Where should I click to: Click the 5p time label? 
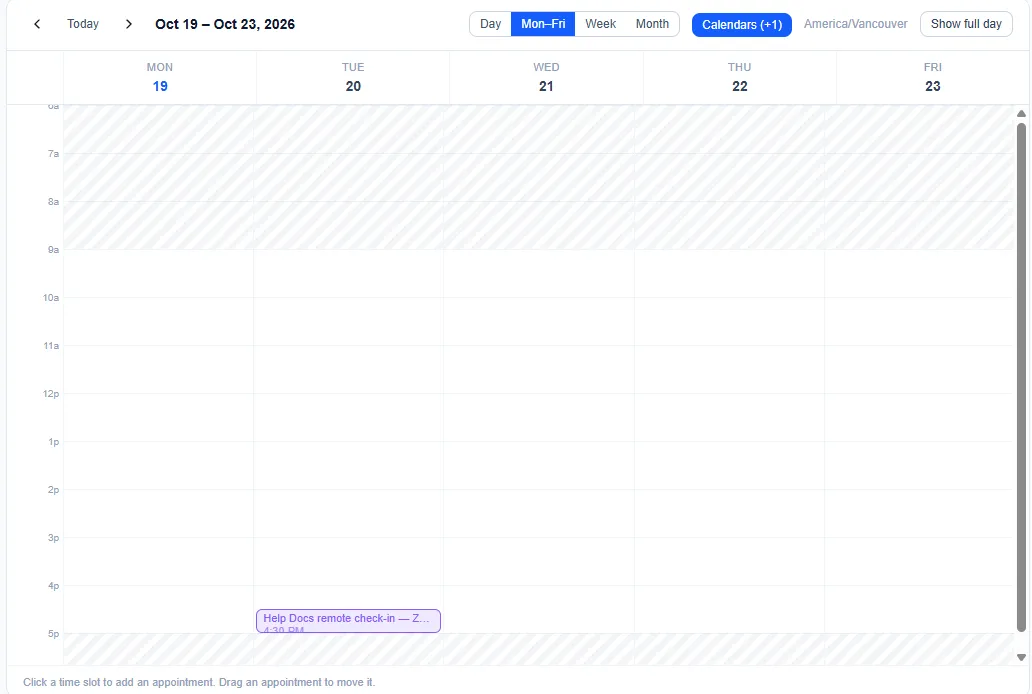53,634
